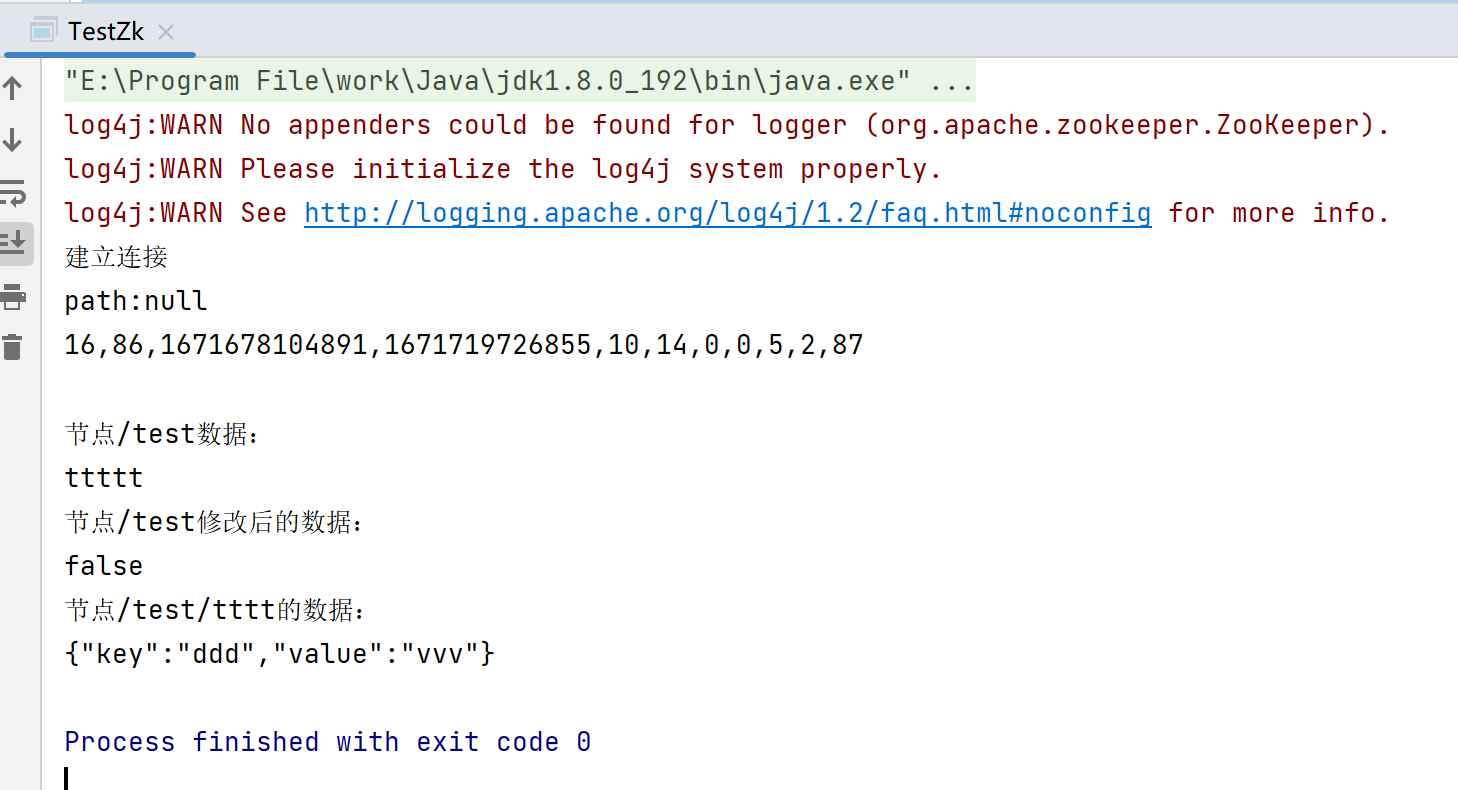Click the 'Please initialize the log4j system' warning
Viewport: 1458px width, 790px height.
503,169
